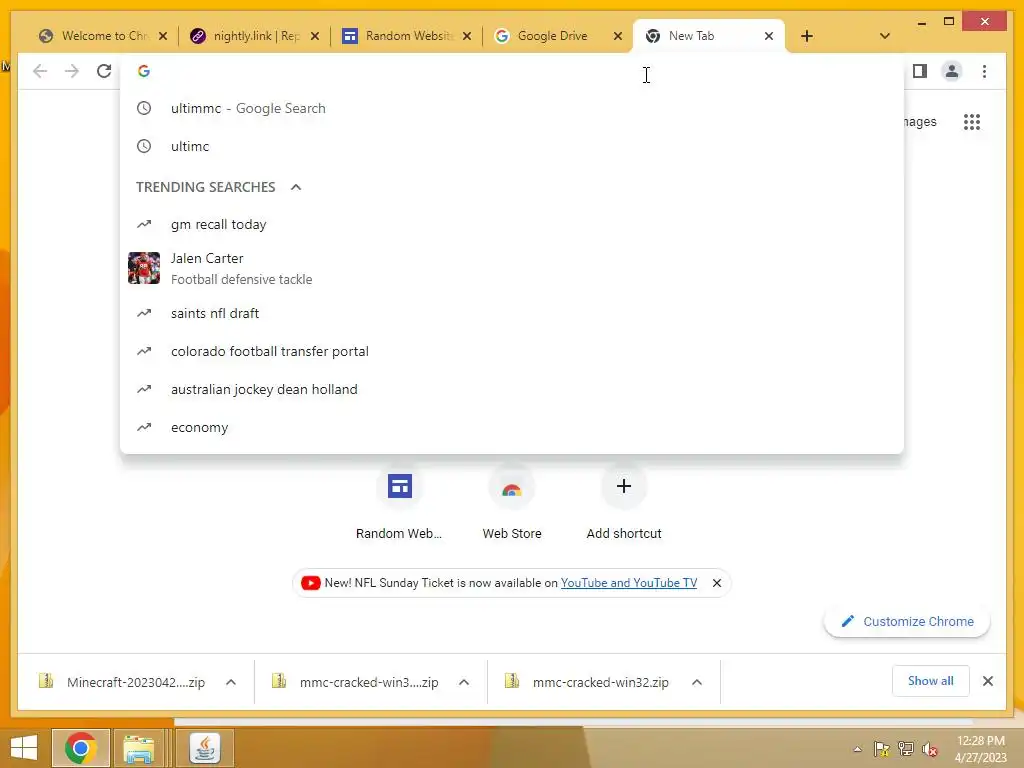Click the YouTube logo in promo

(x=310, y=583)
